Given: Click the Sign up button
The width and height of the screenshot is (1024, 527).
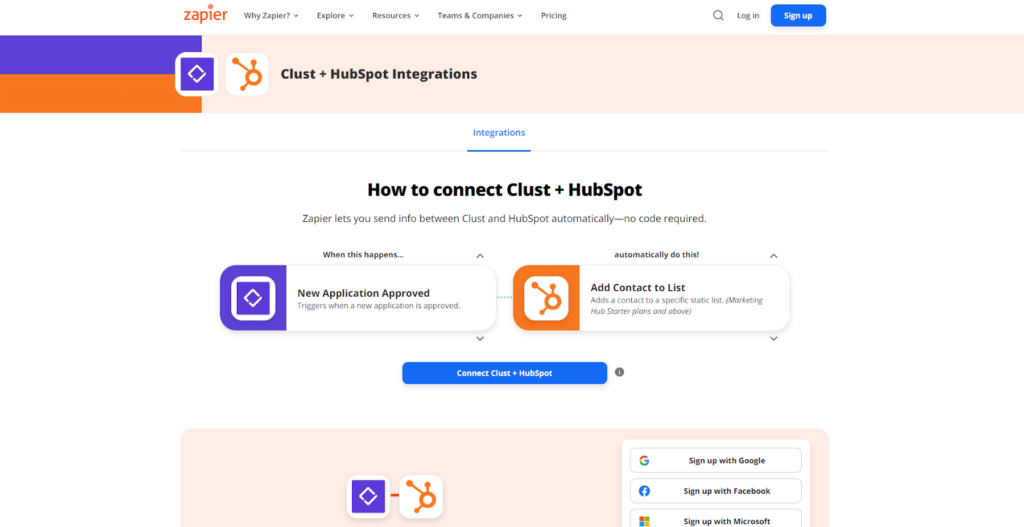Looking at the screenshot, I should (798, 16).
